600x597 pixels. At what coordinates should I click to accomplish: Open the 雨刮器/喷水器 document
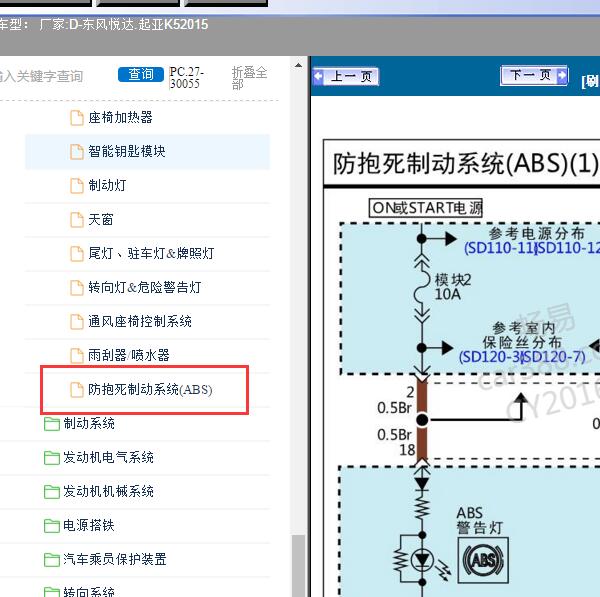coord(129,355)
